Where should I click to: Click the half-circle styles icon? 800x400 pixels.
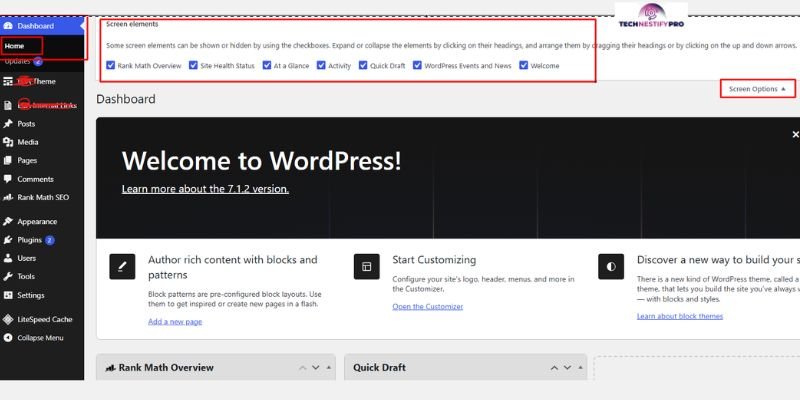[x=611, y=266]
